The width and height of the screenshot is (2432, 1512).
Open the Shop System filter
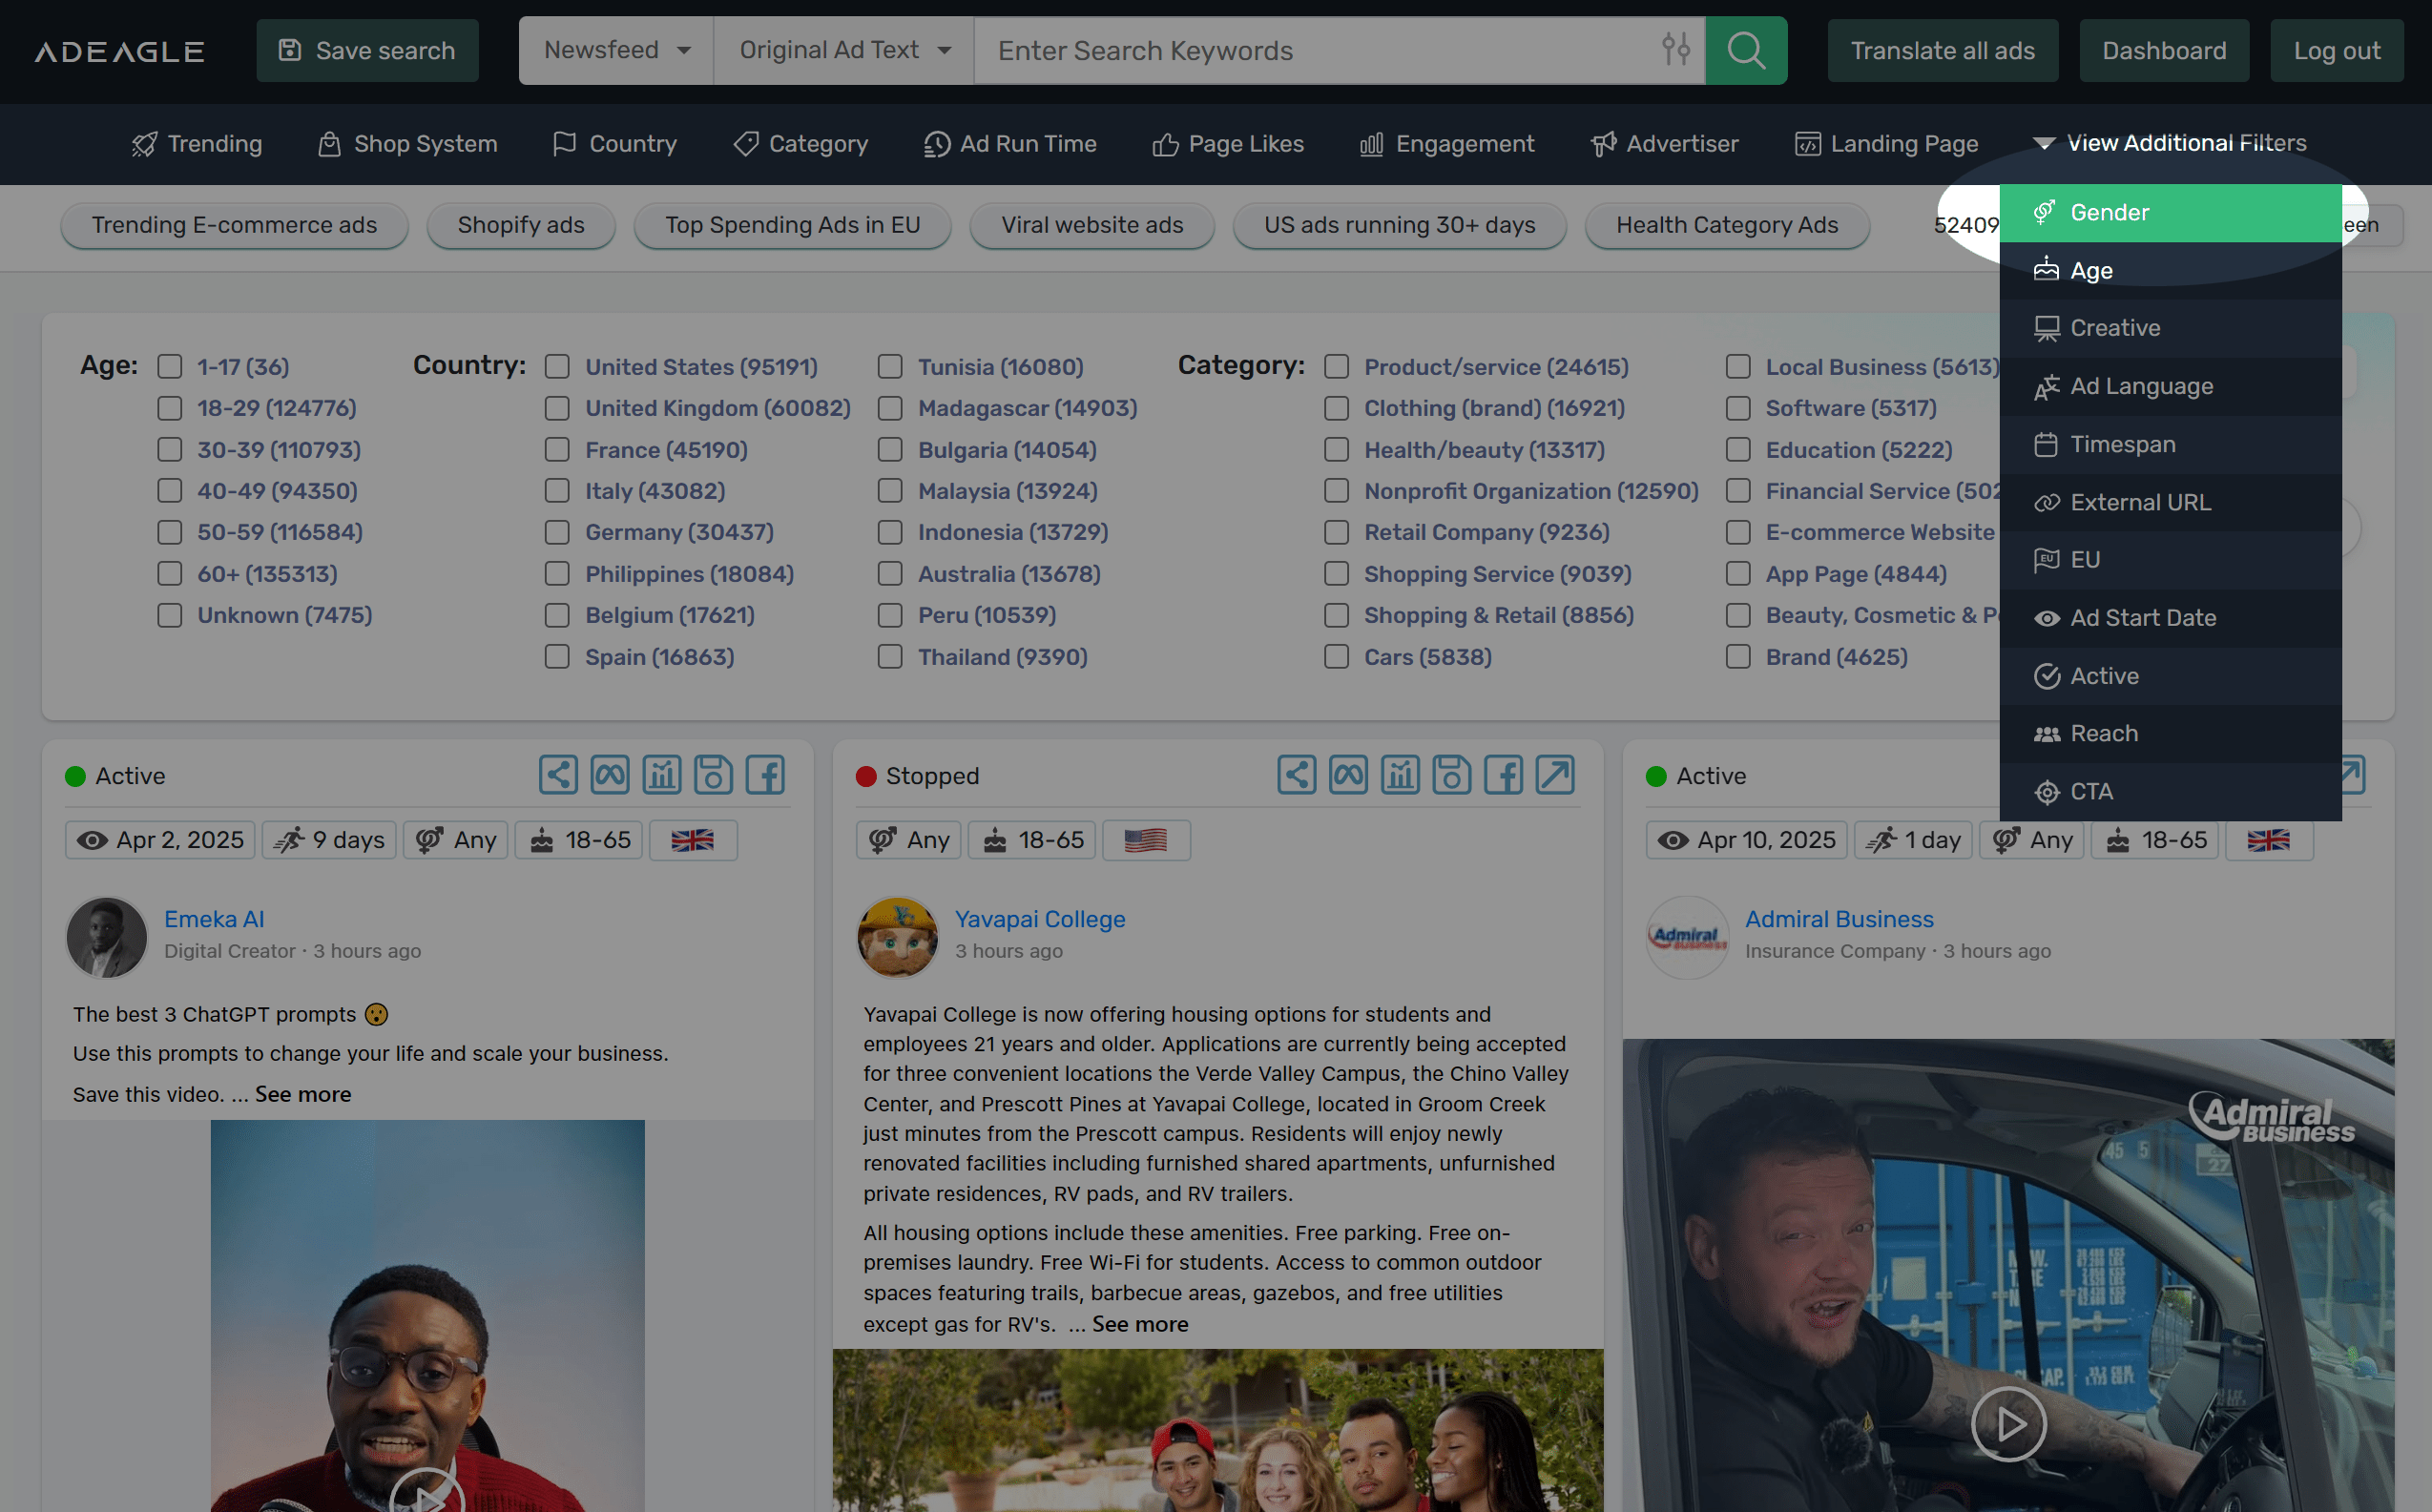tap(407, 144)
